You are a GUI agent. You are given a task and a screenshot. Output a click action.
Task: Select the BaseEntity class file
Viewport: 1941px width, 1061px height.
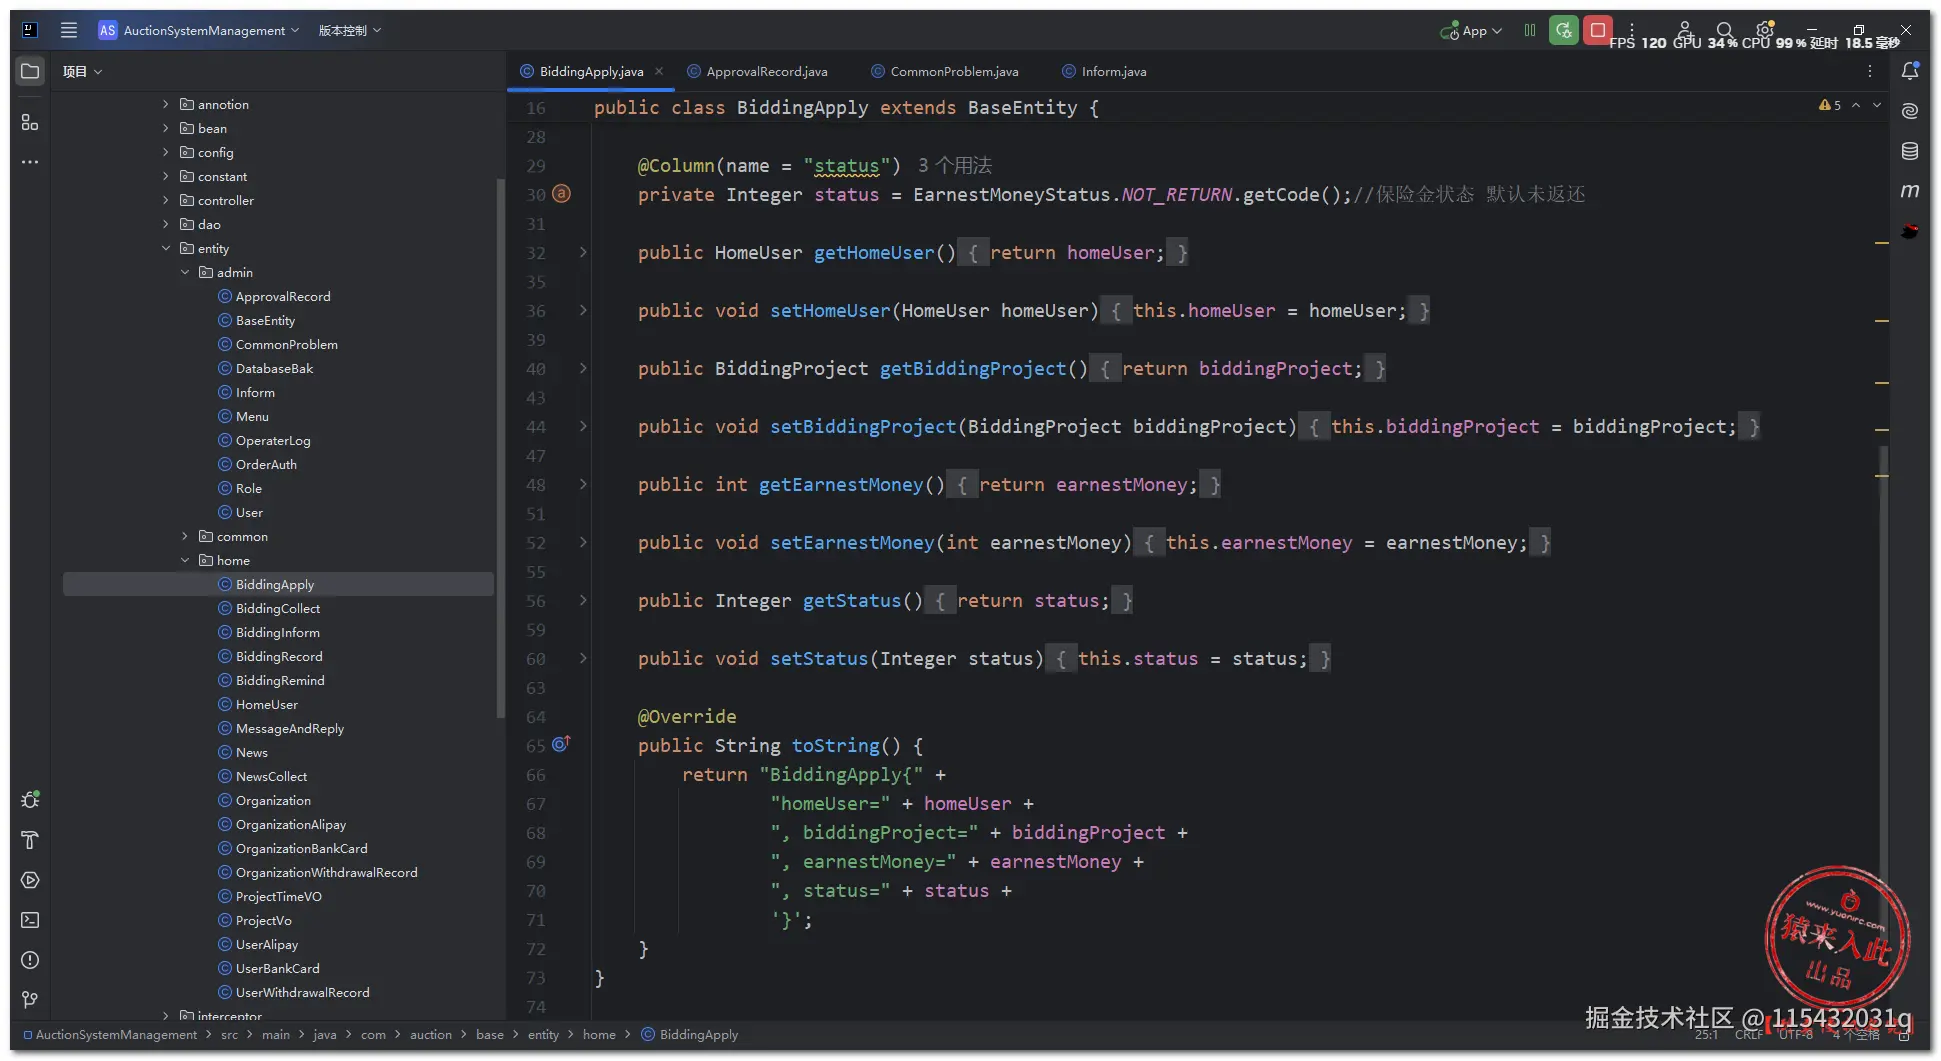point(265,320)
